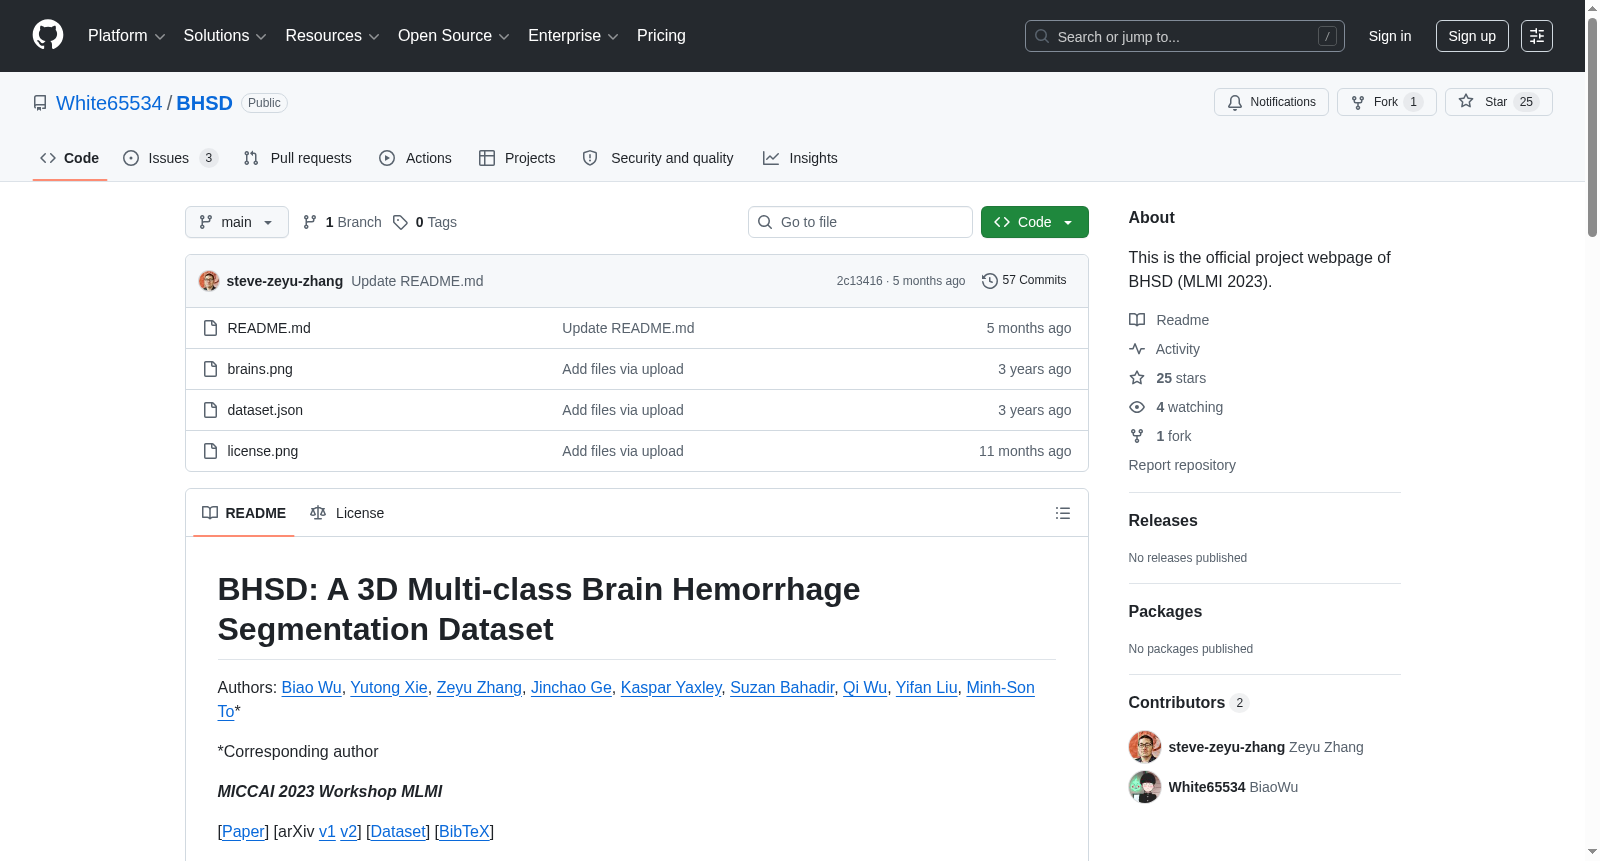Open the Paper link in README
Viewport: 1600px width, 861px height.
[243, 831]
